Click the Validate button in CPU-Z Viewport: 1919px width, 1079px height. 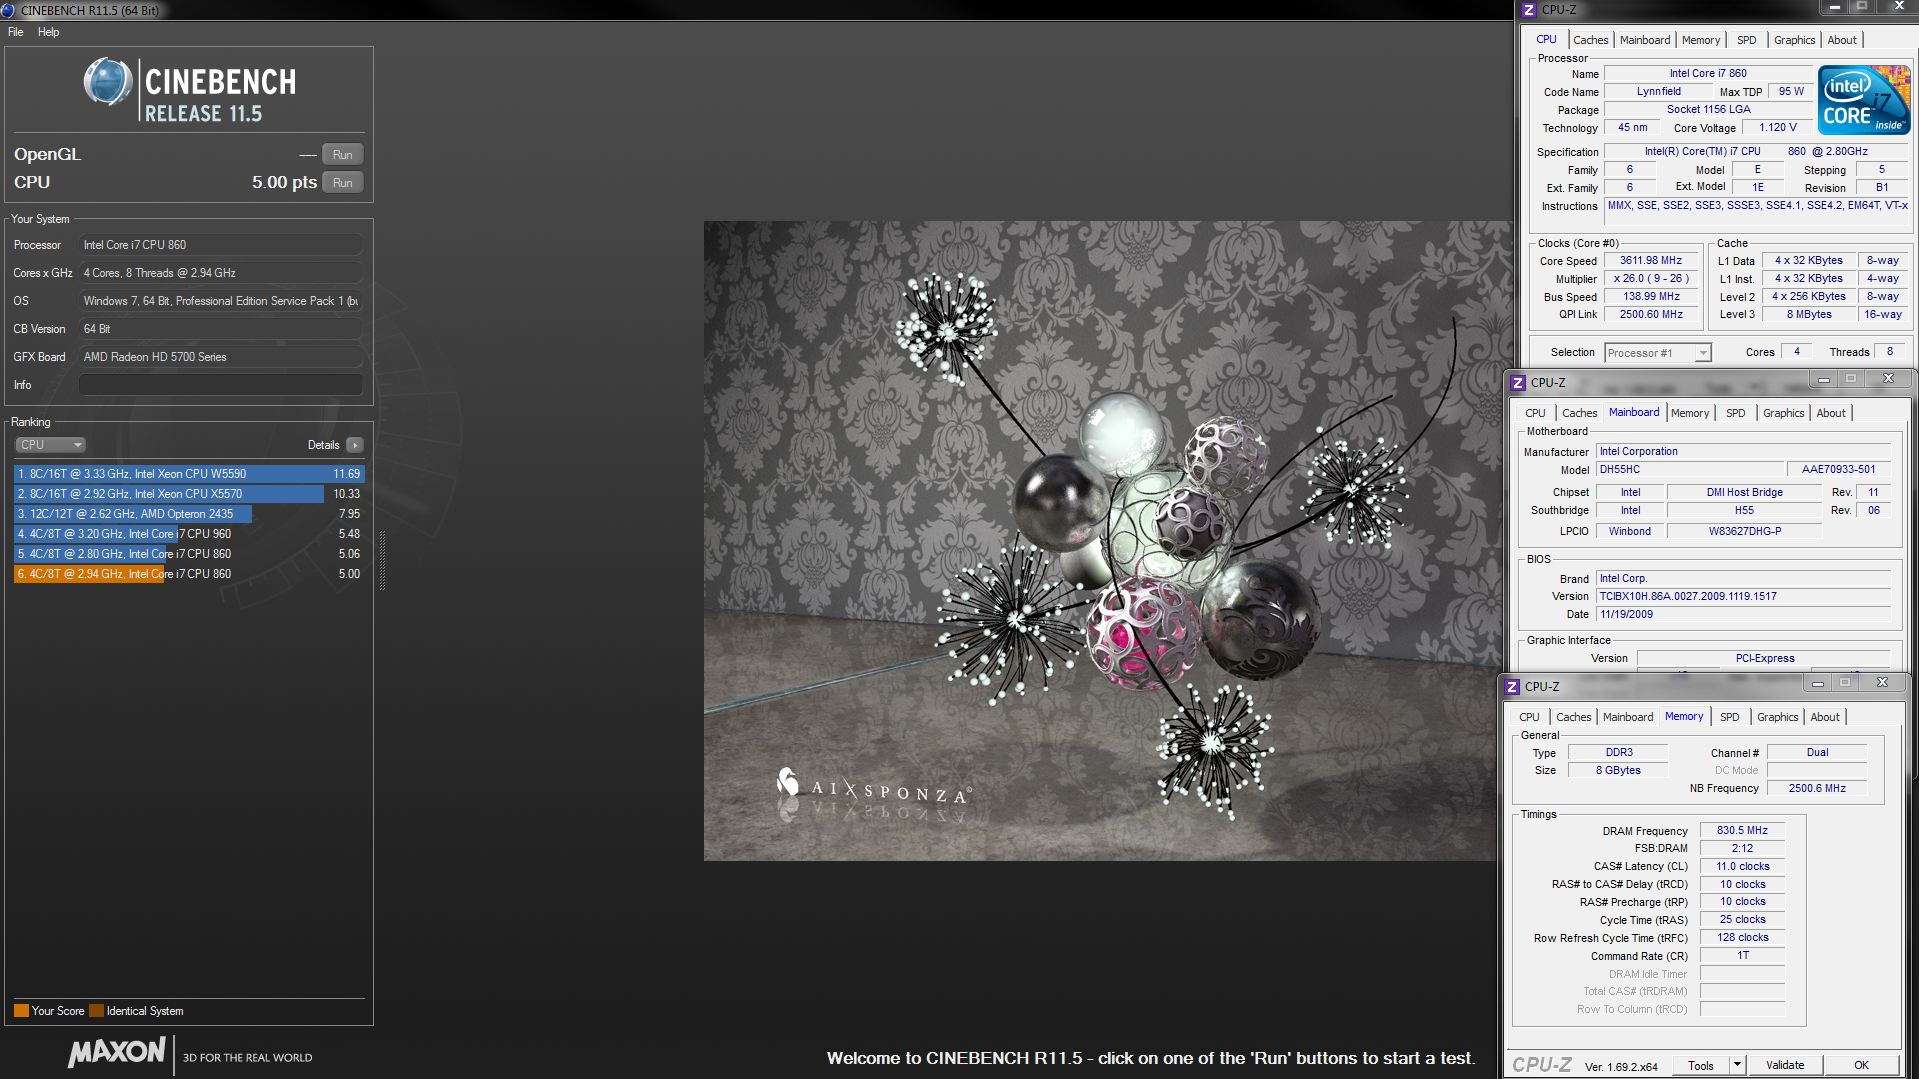coord(1785,1065)
